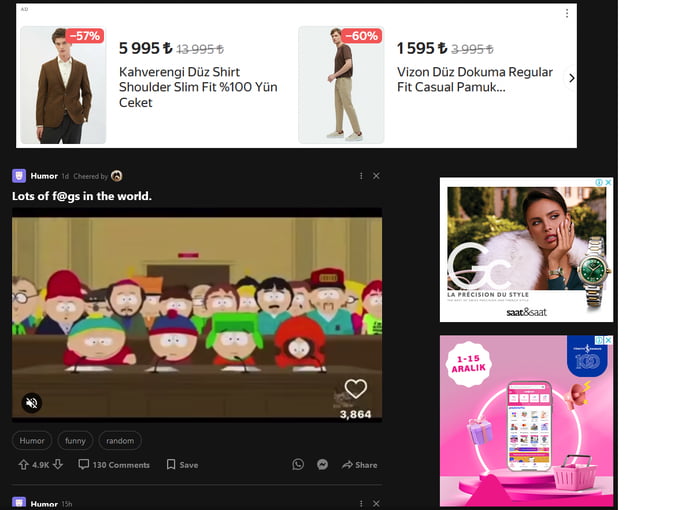700x510 pixels.
Task: Select the 'funny' tag chip
Action: (75, 440)
